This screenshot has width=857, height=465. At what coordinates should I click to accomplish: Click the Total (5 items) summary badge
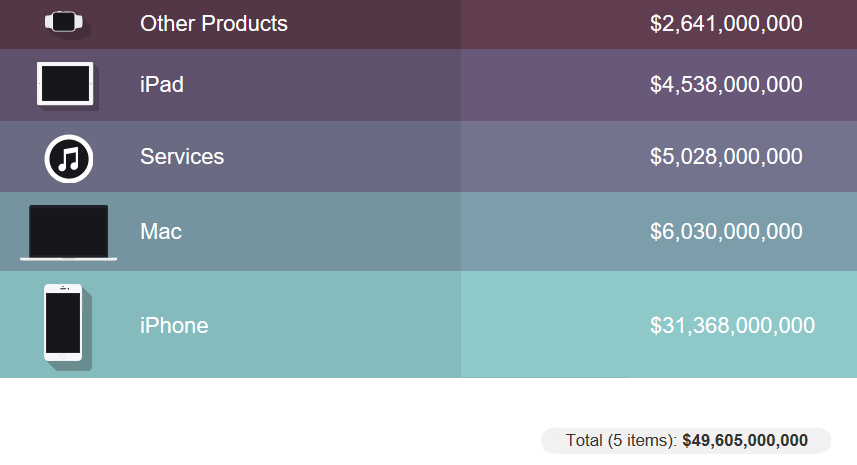686,440
